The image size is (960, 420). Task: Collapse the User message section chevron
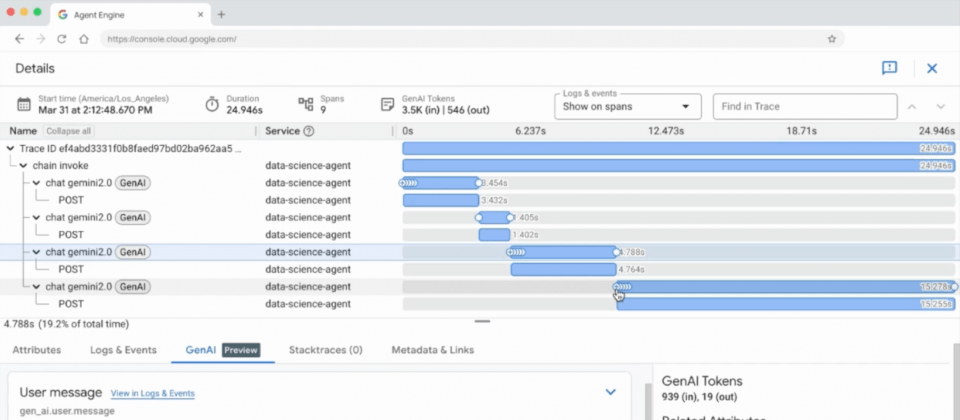610,392
